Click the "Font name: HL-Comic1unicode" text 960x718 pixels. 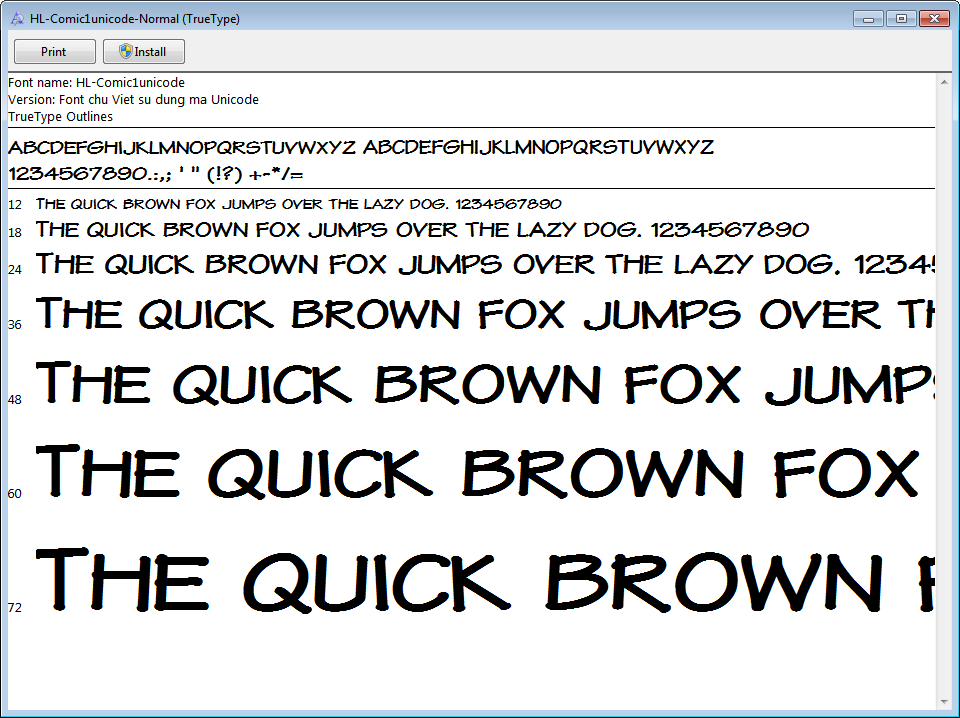click(96, 83)
